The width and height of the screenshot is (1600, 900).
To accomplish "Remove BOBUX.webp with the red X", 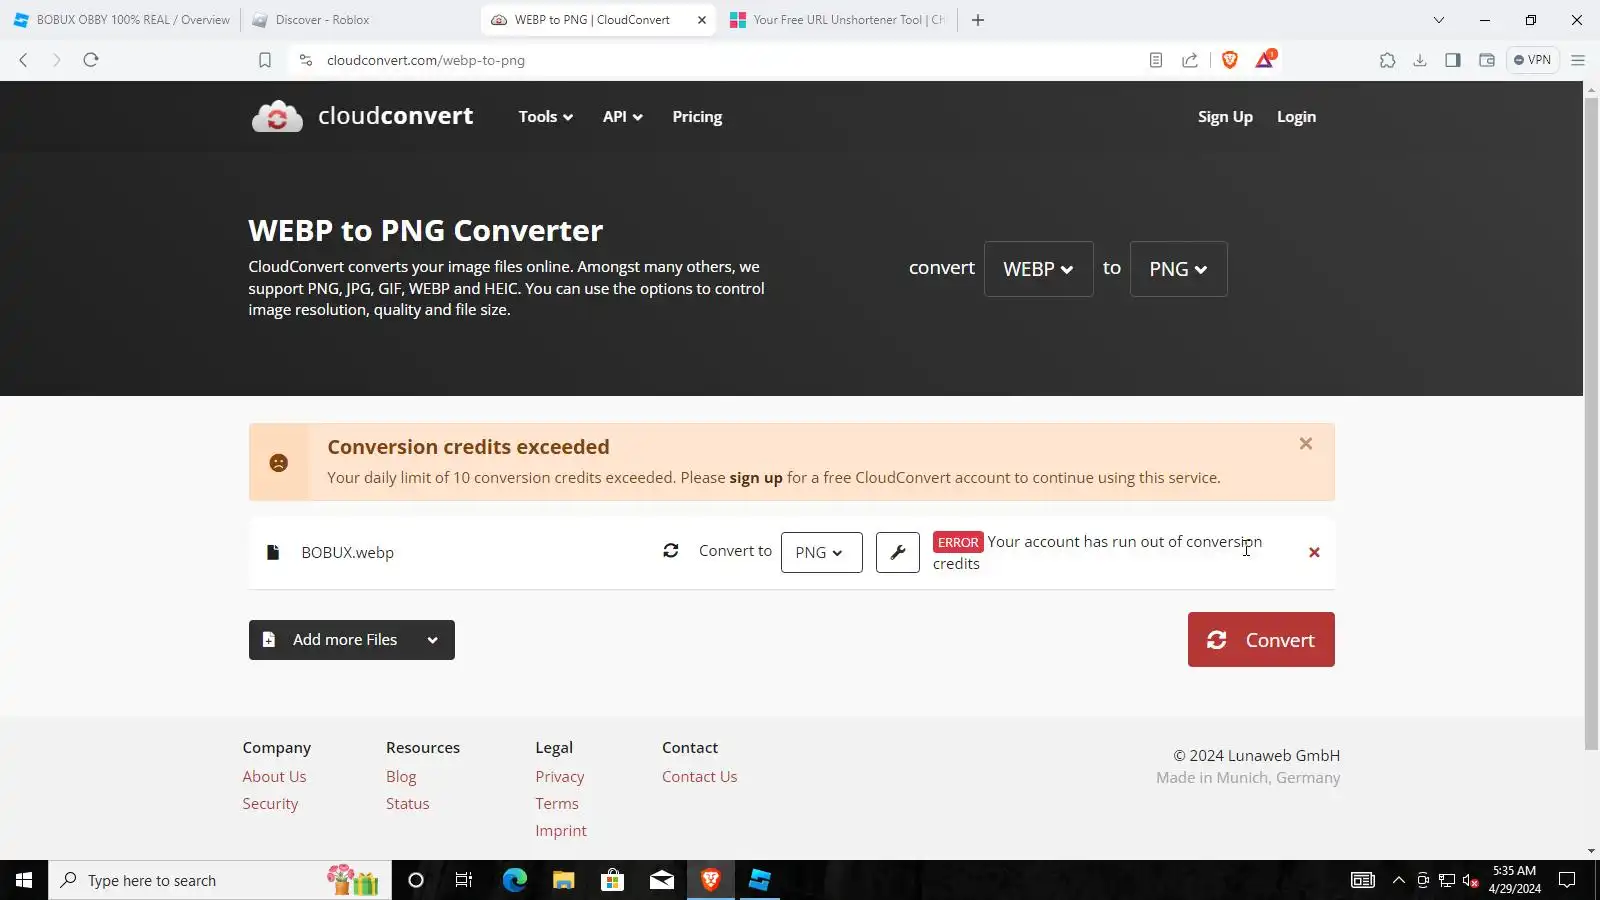I will pyautogui.click(x=1314, y=552).
